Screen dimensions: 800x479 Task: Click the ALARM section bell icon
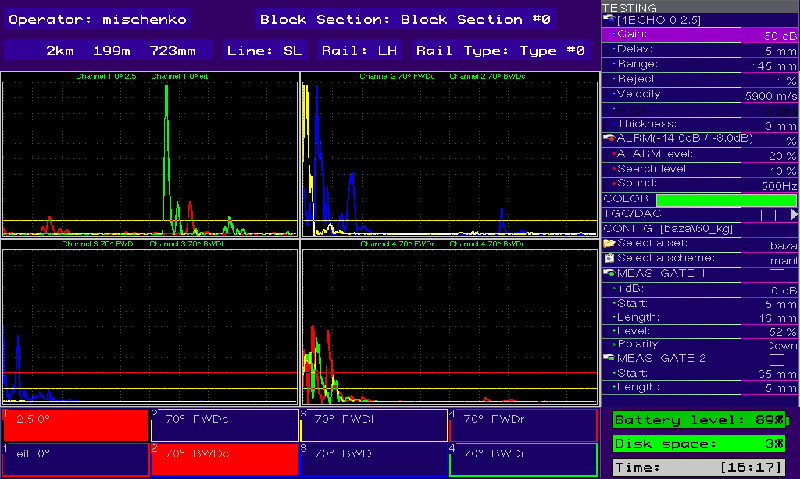[608, 139]
